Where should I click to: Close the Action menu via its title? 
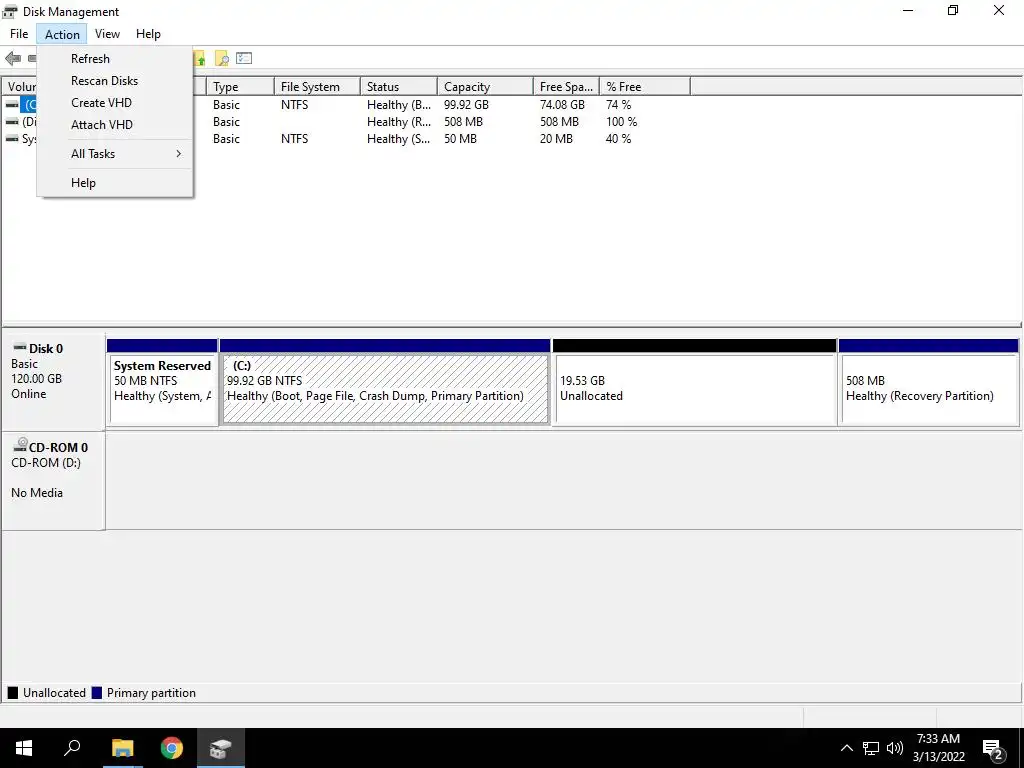click(x=62, y=34)
